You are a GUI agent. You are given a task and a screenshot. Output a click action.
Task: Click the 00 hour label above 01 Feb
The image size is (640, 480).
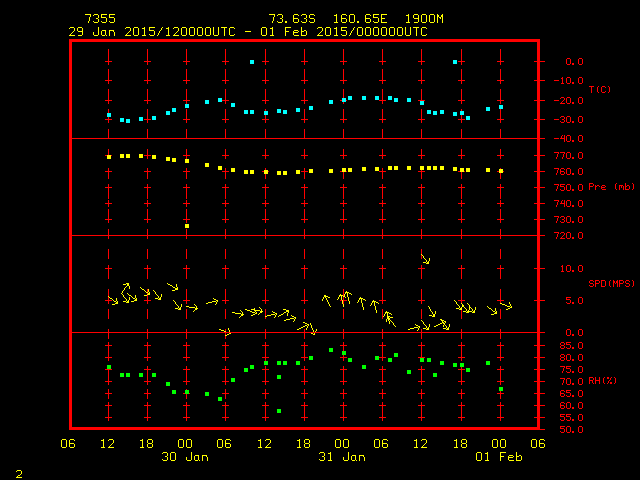[499, 444]
